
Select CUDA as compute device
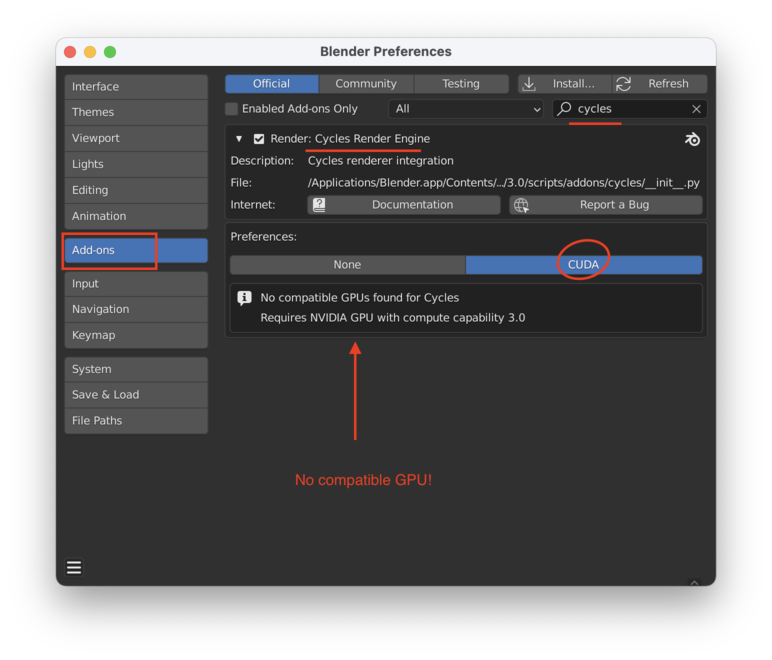583,265
